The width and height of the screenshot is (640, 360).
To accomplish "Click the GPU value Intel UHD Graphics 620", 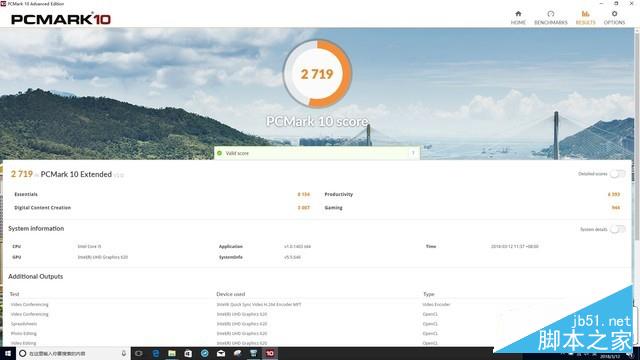I will point(103,257).
